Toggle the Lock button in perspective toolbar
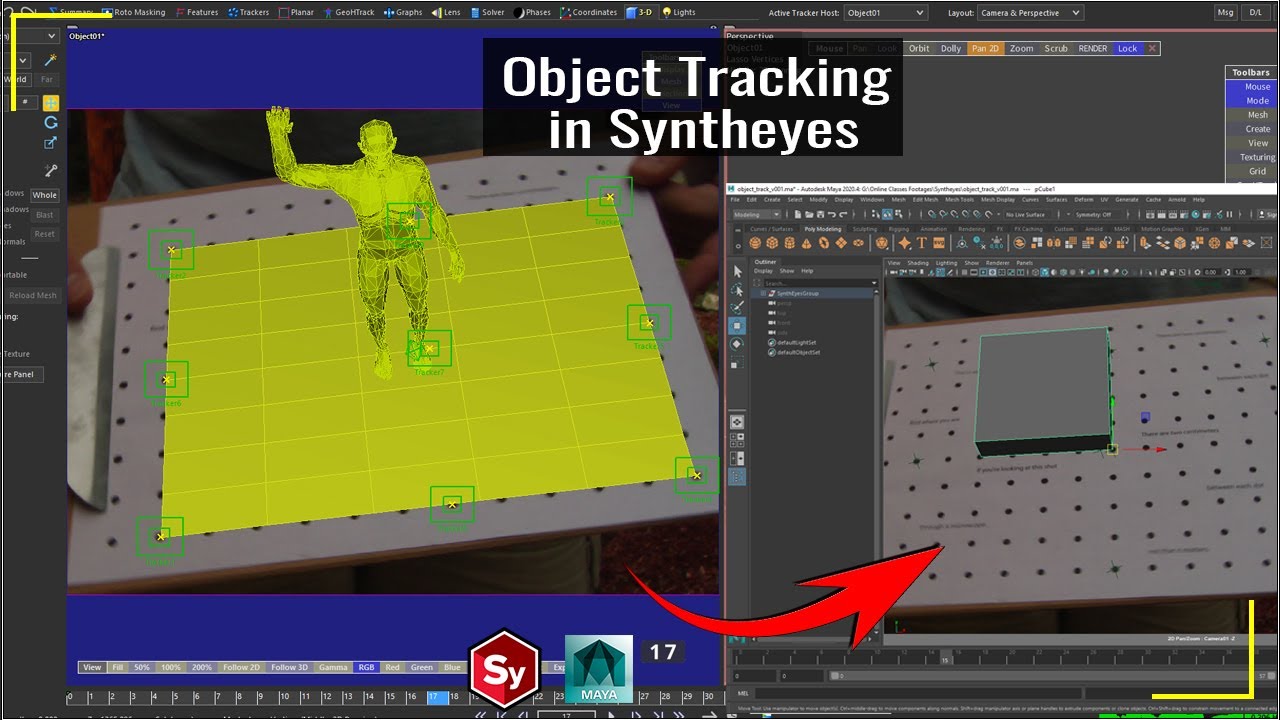Screen dimensions: 1280x720 (x=1128, y=48)
